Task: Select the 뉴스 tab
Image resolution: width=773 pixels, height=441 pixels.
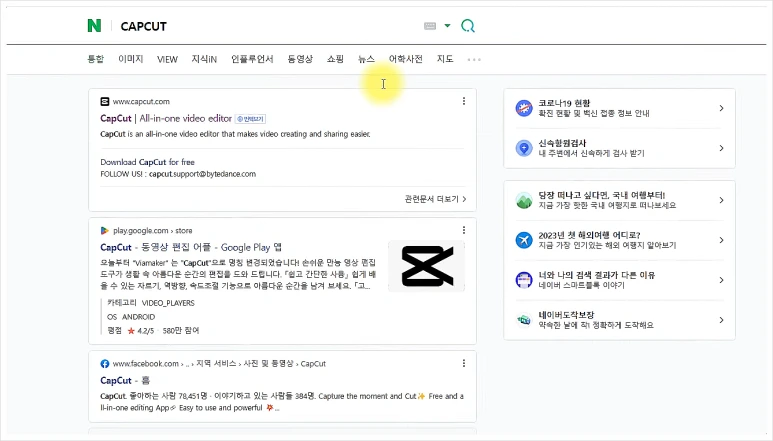Action: [x=366, y=59]
